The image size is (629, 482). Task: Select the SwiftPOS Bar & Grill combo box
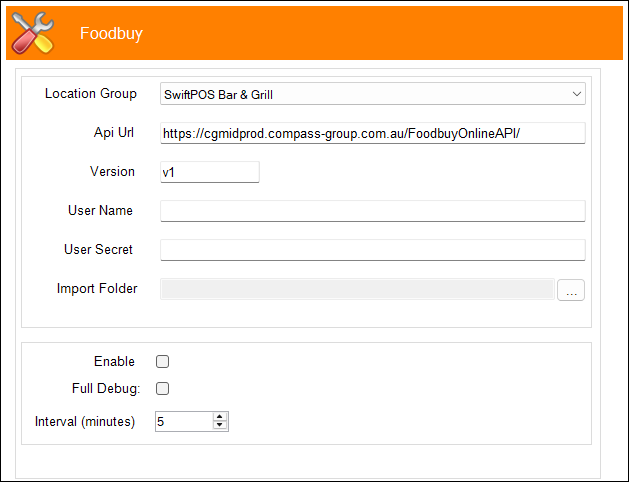point(373,94)
